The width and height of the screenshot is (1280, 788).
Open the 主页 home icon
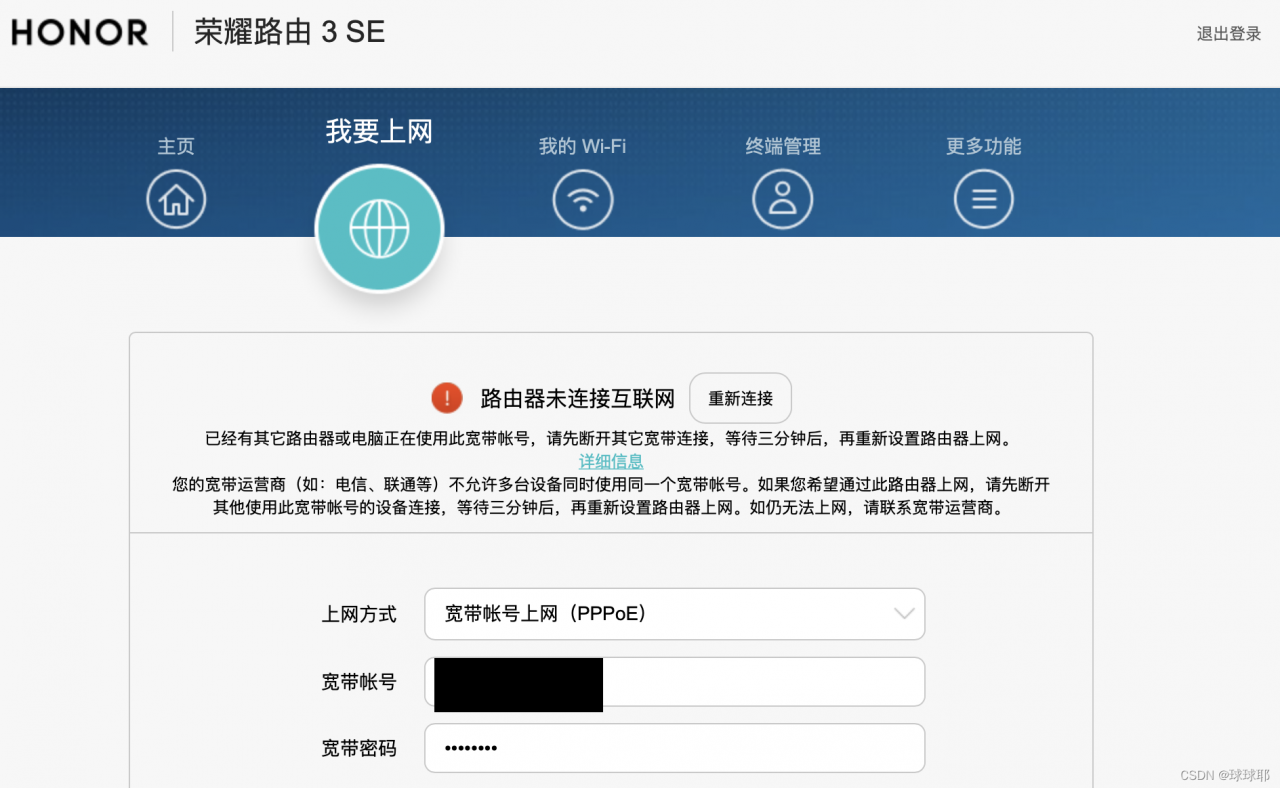coord(176,199)
